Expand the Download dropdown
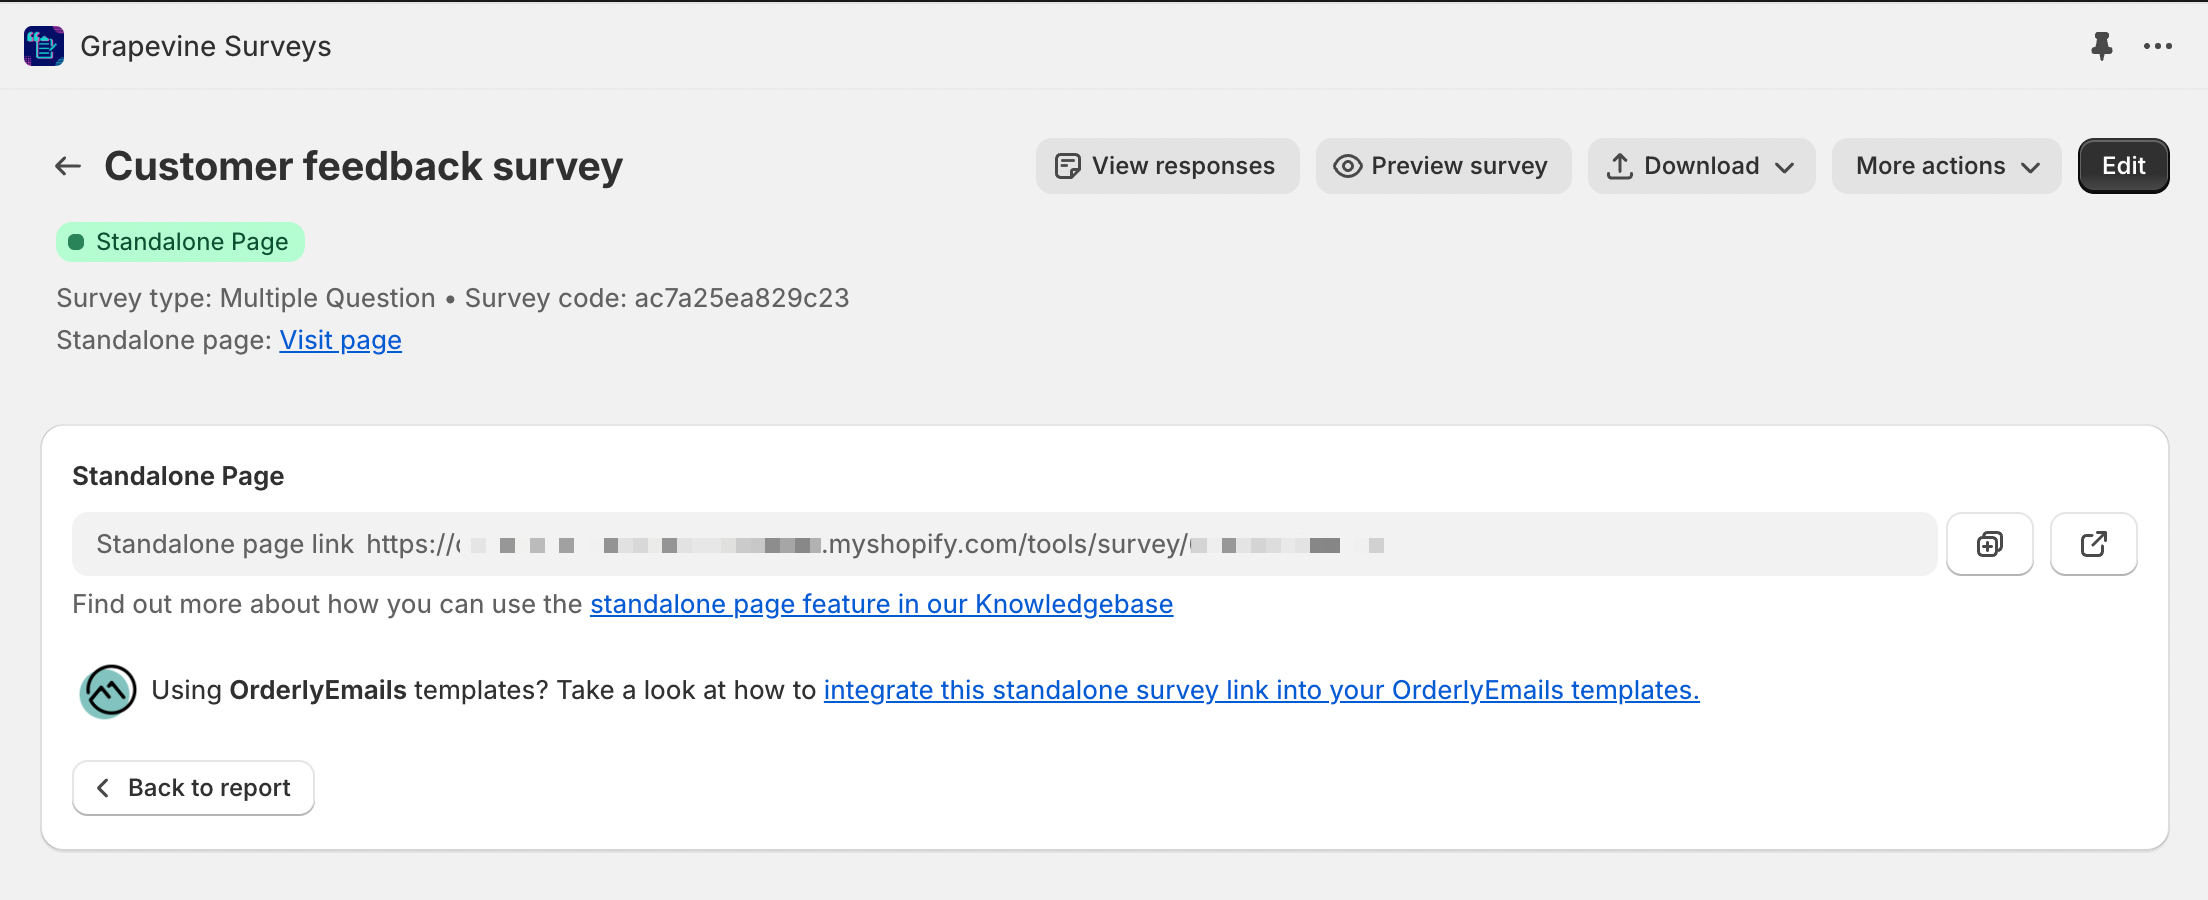The width and height of the screenshot is (2208, 900). click(1702, 166)
